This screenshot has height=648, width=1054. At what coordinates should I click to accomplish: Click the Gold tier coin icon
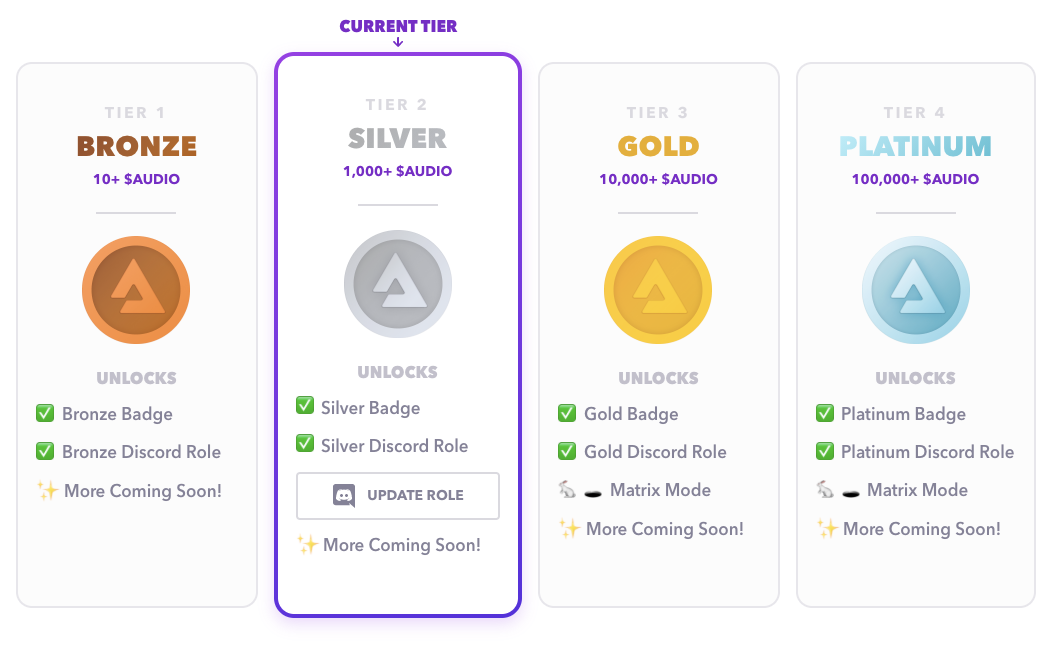(x=658, y=290)
